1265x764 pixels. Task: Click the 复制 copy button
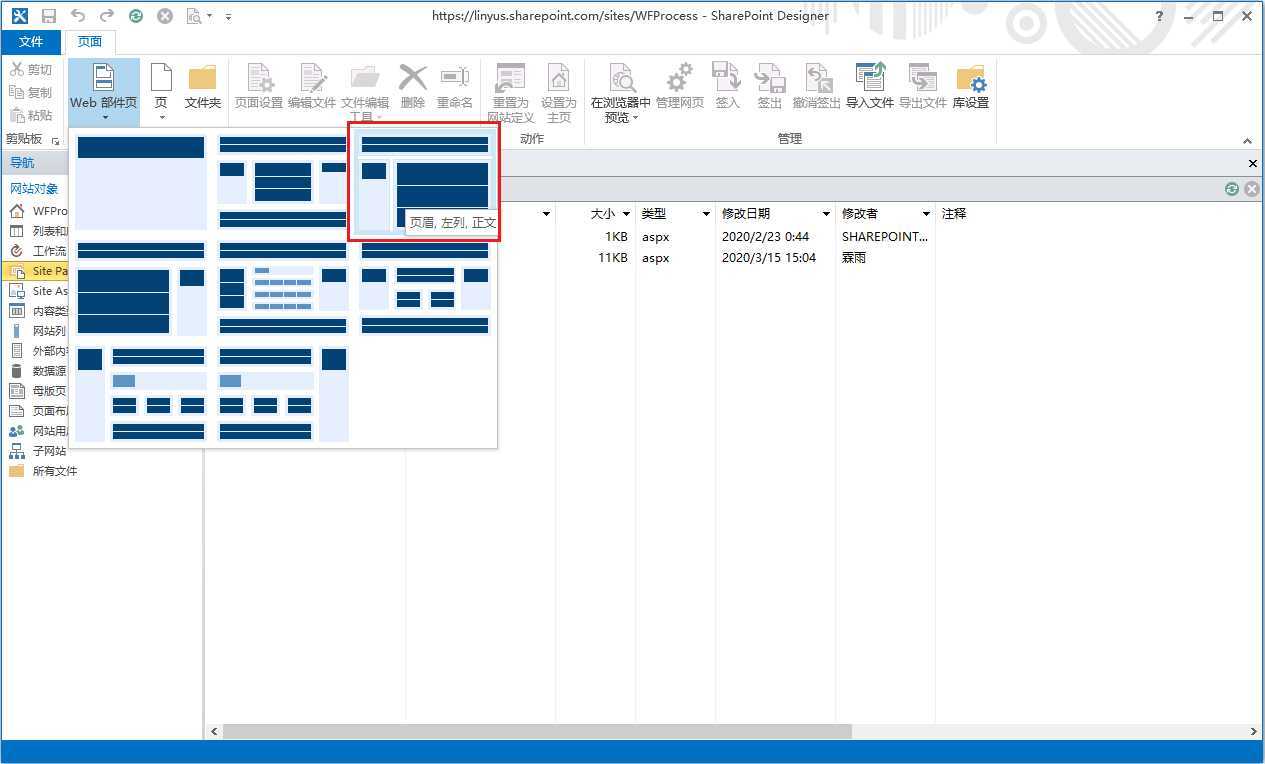tap(31, 92)
